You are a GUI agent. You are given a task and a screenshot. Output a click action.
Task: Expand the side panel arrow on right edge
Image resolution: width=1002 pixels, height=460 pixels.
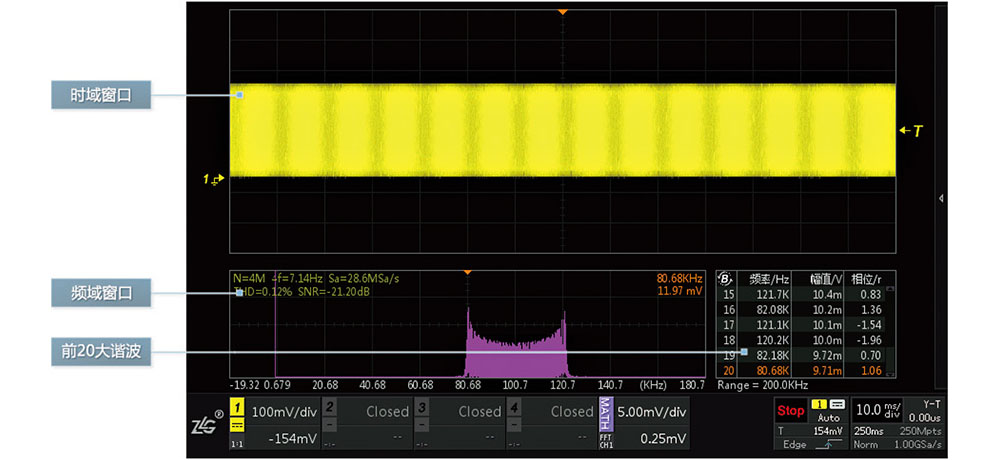pos(941,200)
